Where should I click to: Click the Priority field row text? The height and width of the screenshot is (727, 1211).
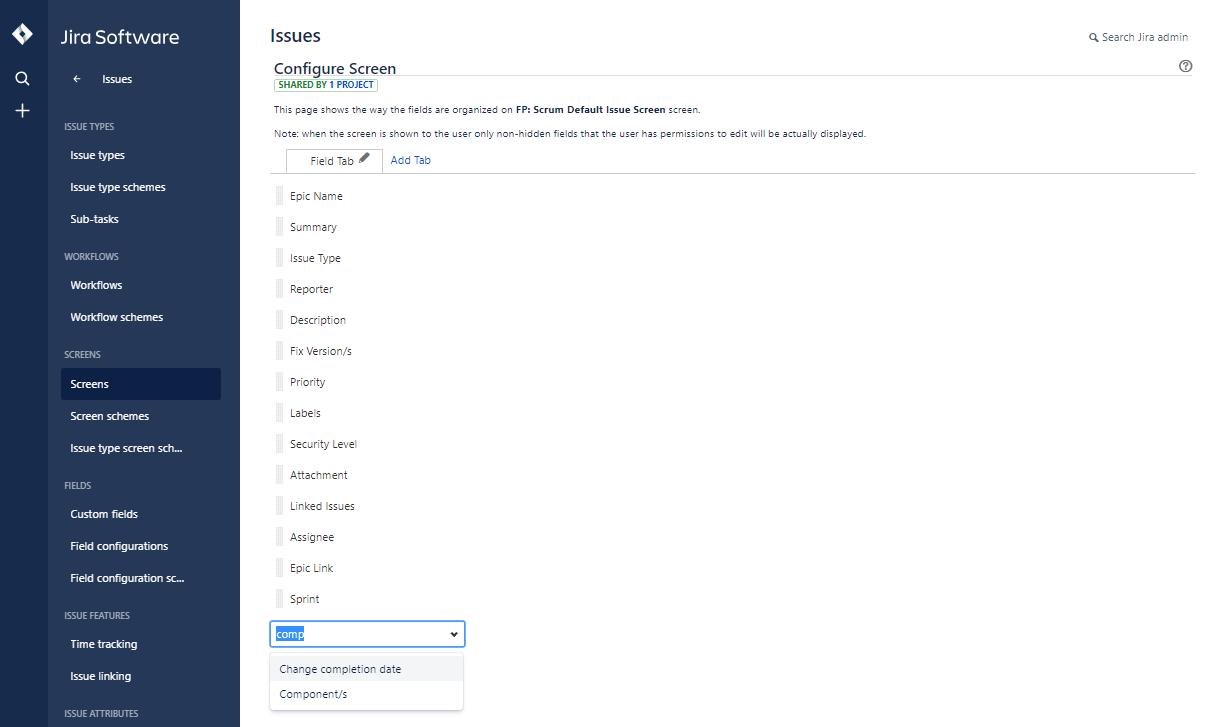point(307,382)
